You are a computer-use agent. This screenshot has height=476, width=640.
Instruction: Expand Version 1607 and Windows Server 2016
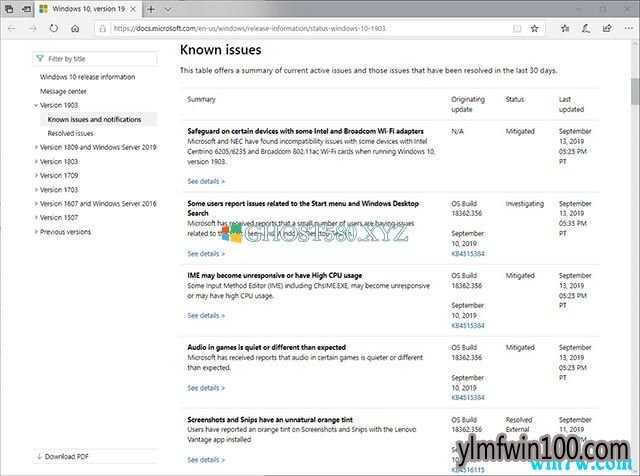point(36,204)
